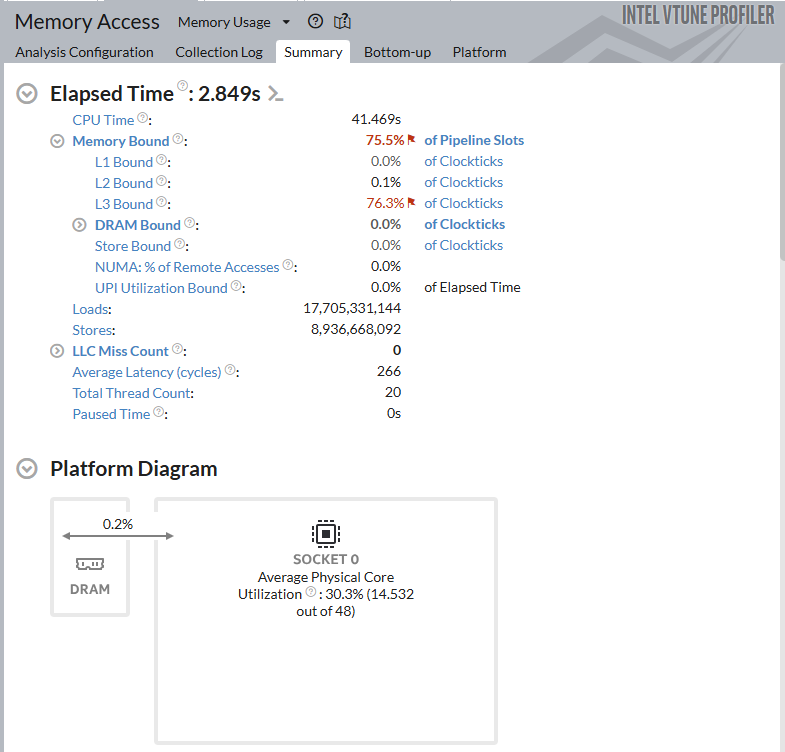
Task: Click help icon beside UPI Utilization Bound
Action: [x=236, y=286]
